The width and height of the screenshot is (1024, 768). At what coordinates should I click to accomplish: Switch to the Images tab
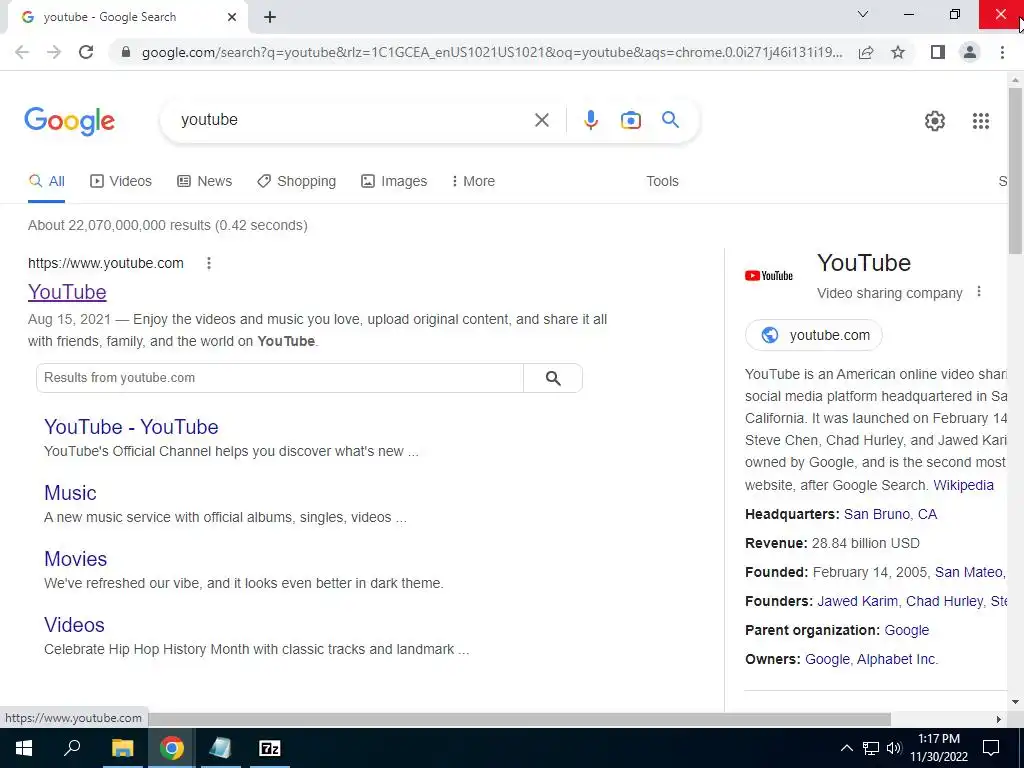[394, 182]
